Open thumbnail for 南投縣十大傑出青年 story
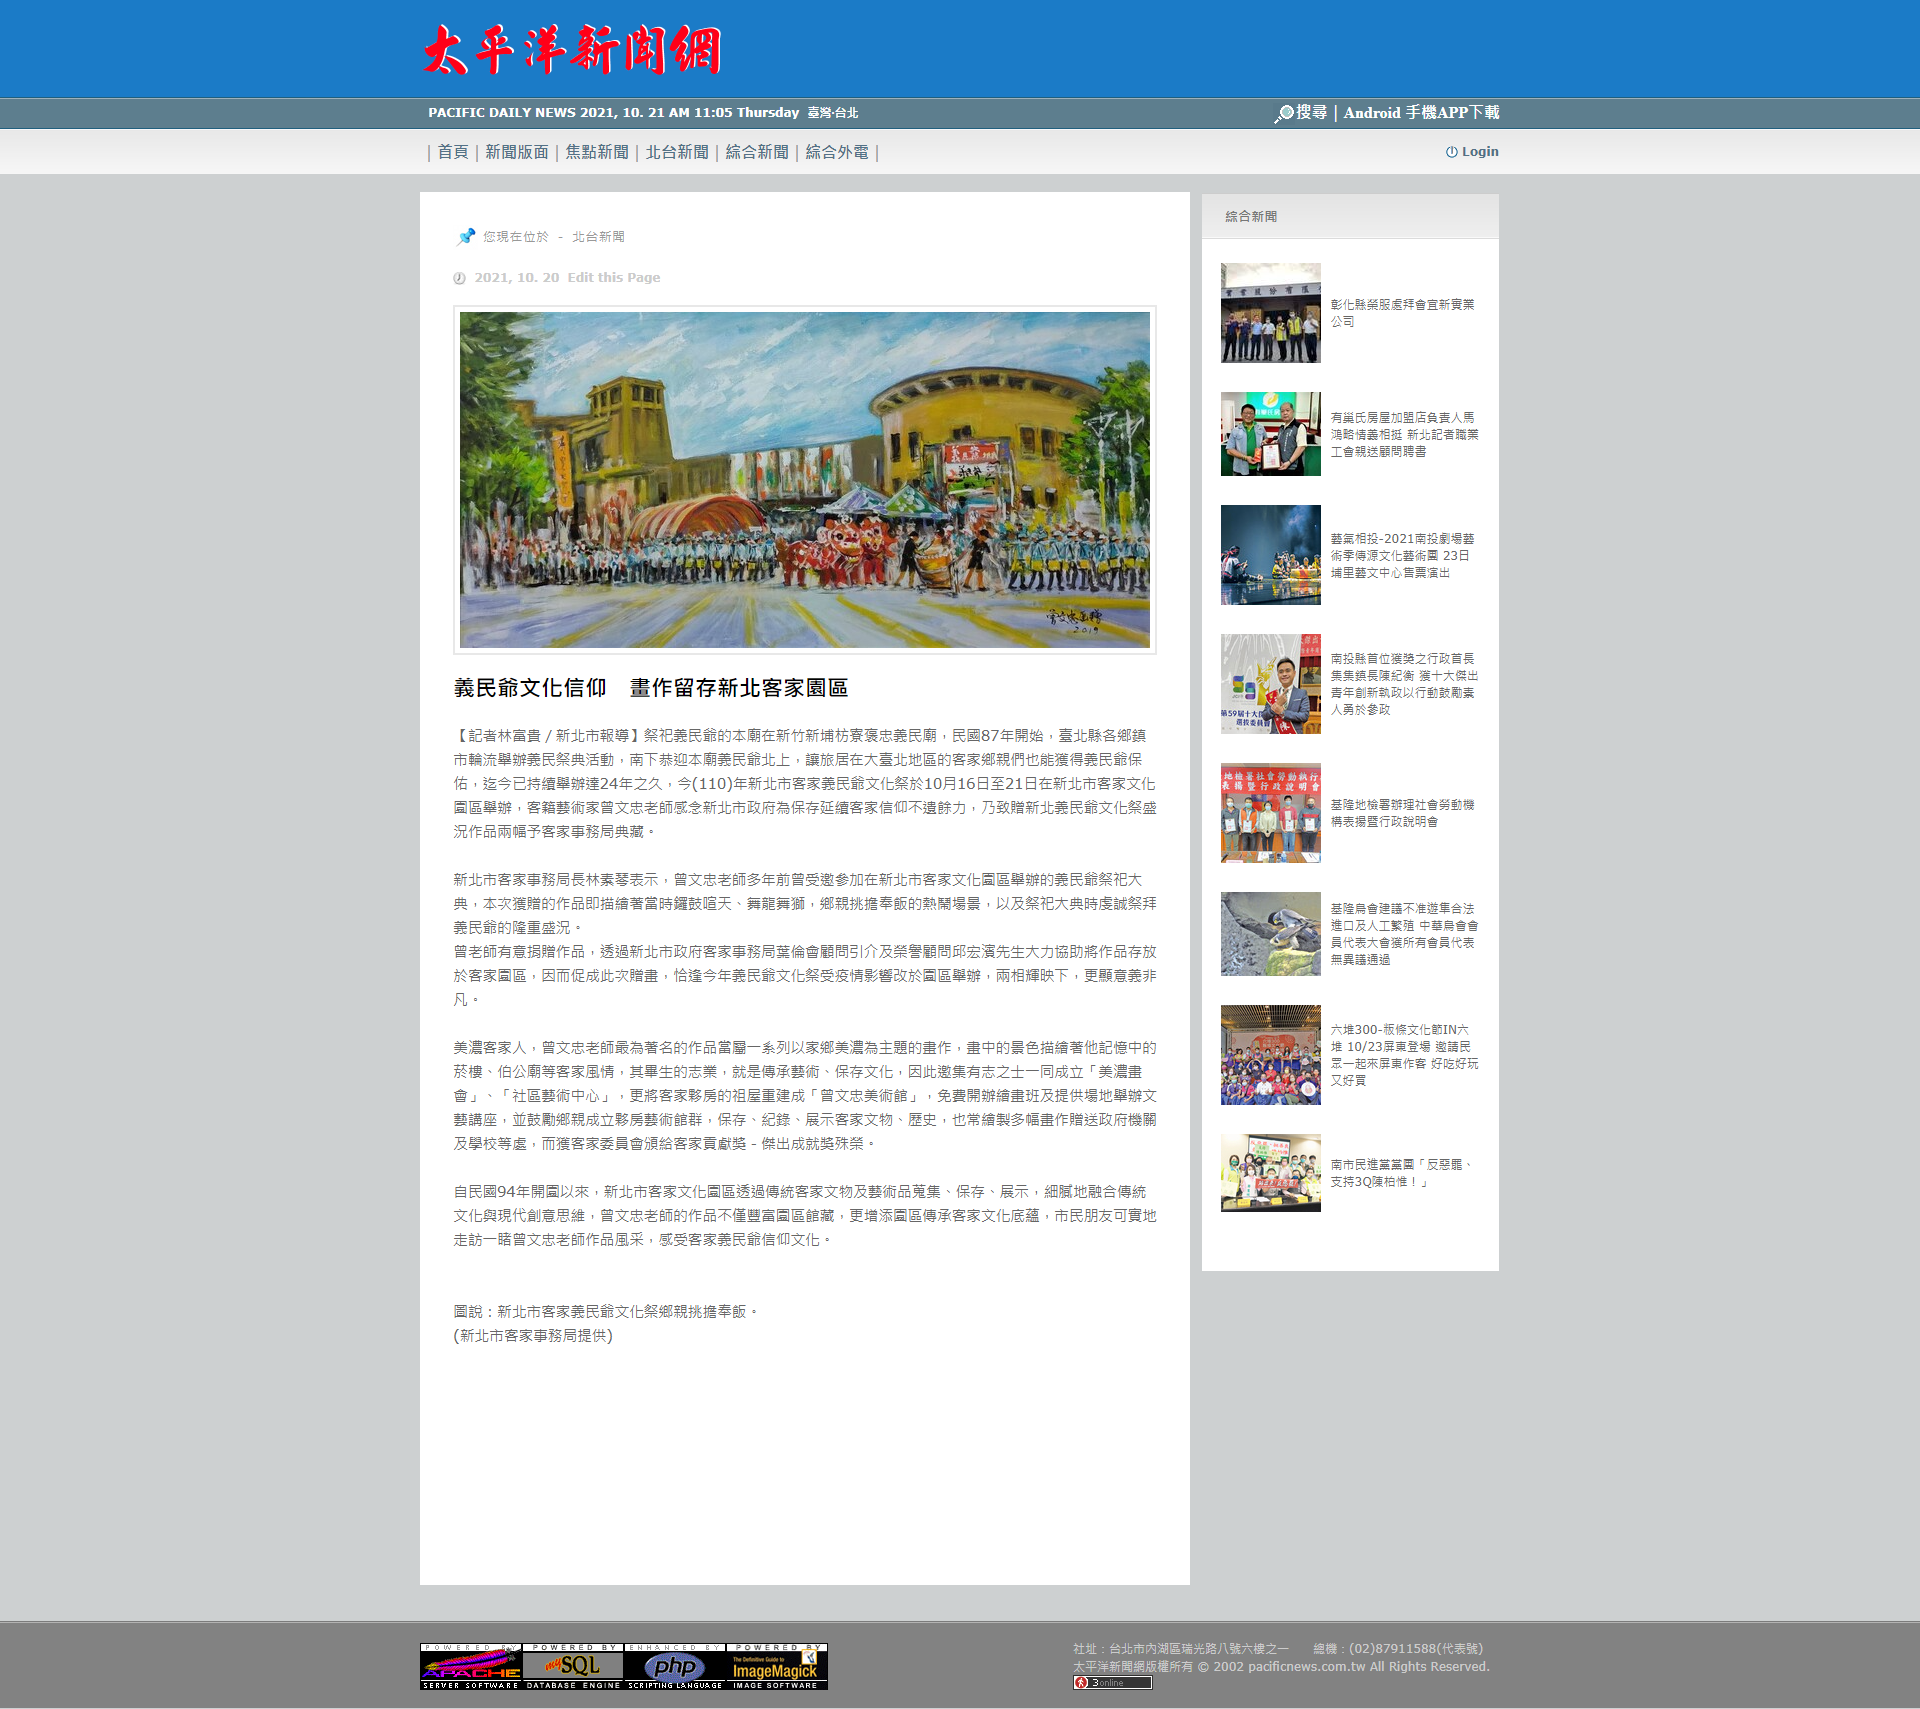 pos(1270,684)
